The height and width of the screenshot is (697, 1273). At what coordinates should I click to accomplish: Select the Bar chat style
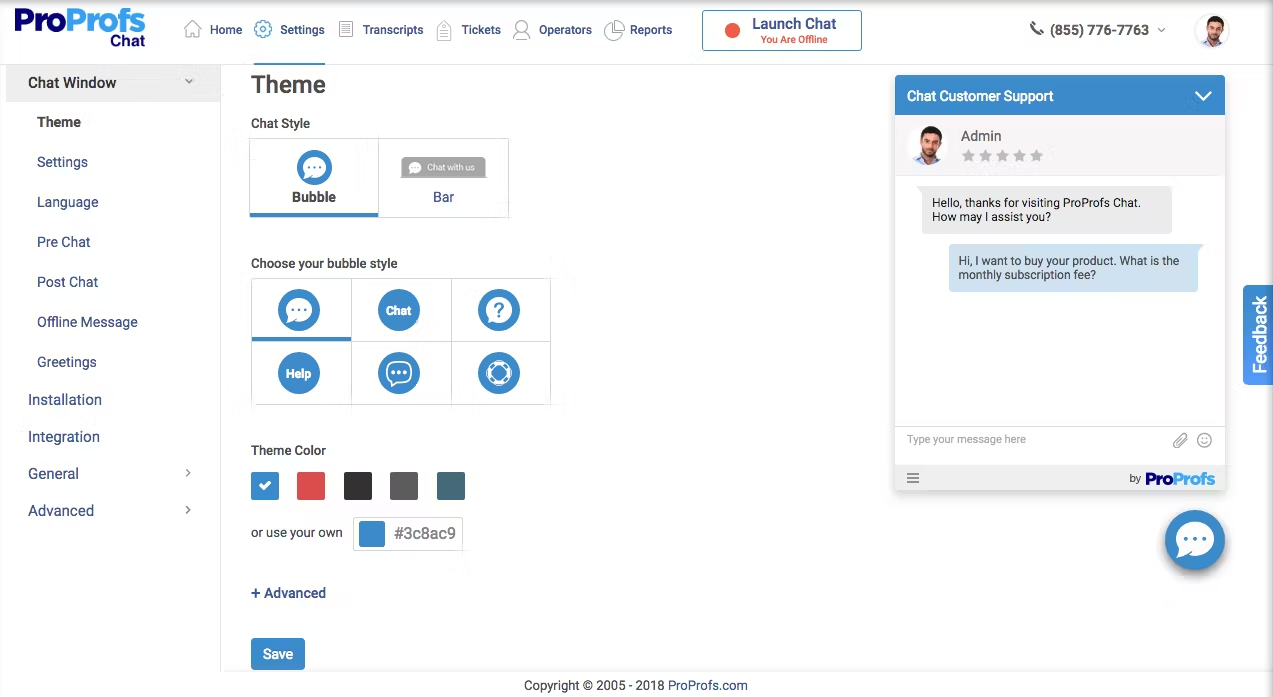click(444, 178)
